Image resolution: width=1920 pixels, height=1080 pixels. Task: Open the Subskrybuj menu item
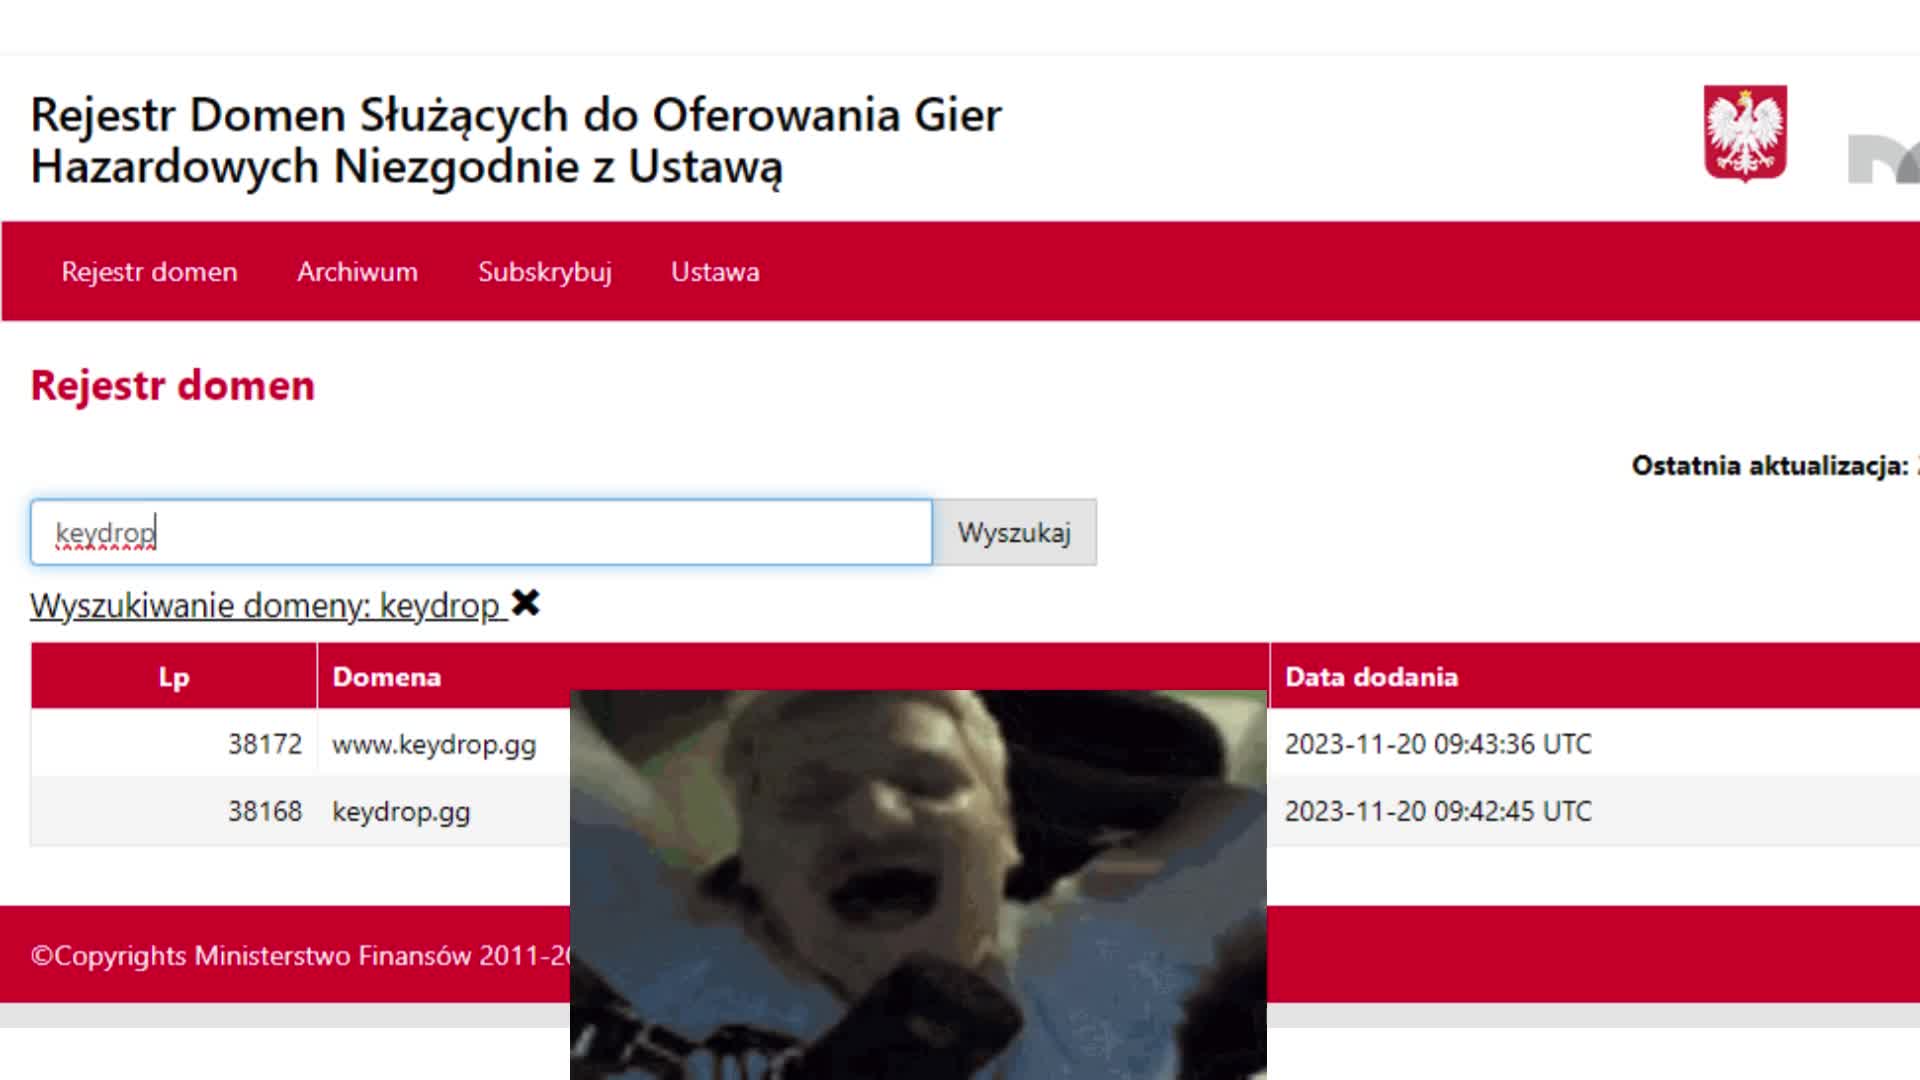pos(545,272)
